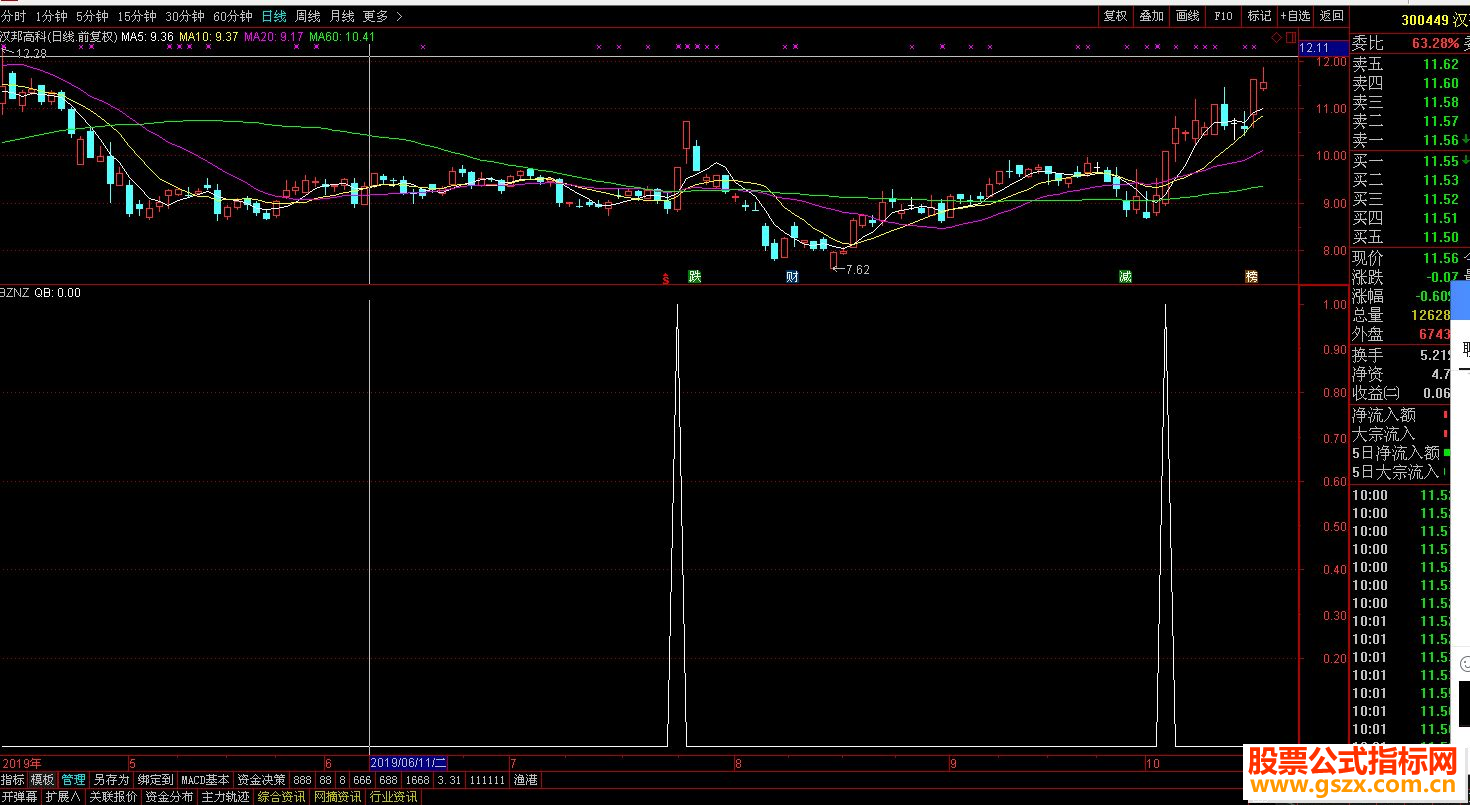1470x805 pixels.
Task: Switch to the 分时 timeframe tab
Action: tap(12, 16)
